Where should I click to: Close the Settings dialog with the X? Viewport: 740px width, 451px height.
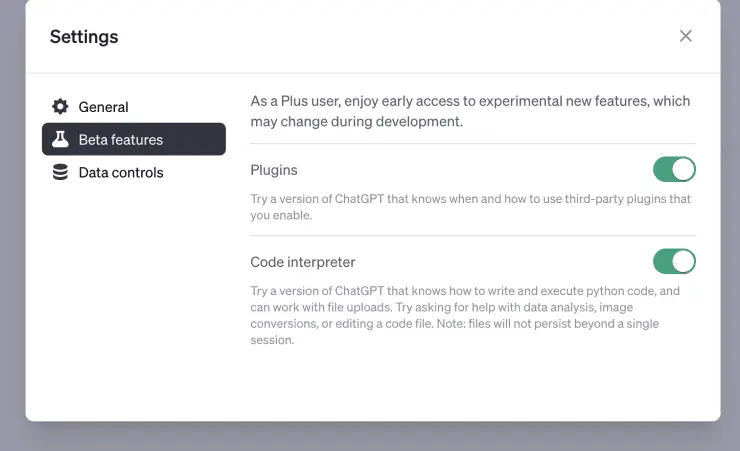pyautogui.click(x=685, y=36)
